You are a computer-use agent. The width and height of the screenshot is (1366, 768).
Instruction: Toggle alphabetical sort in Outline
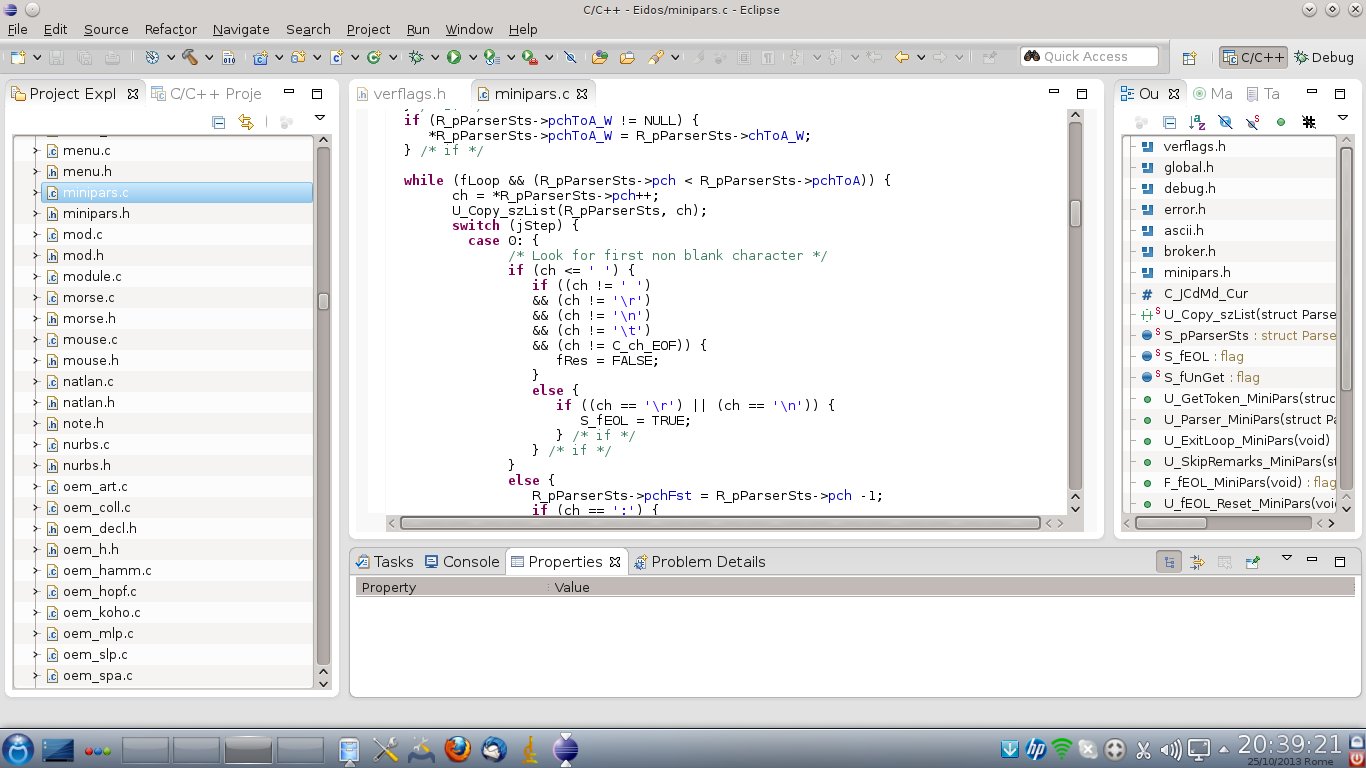[1197, 122]
